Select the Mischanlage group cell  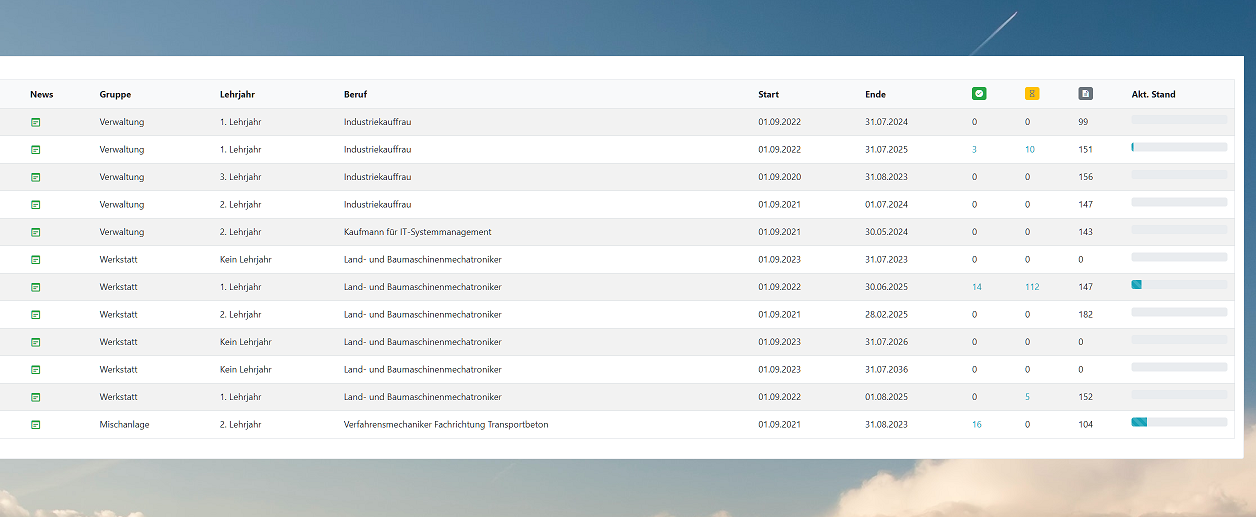point(124,424)
